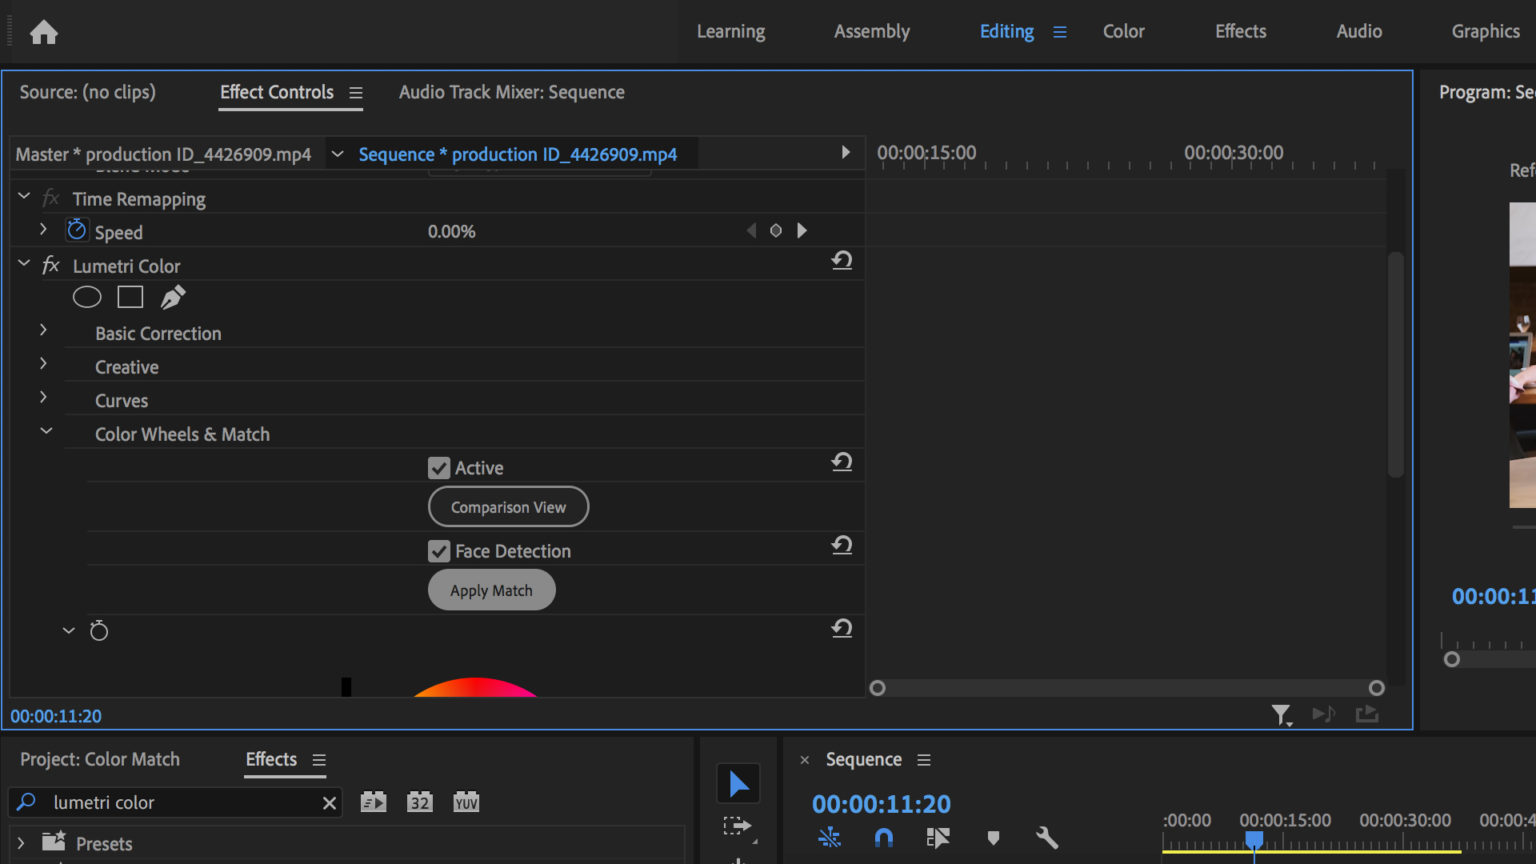Select the Selection tool arrow
The image size is (1536, 864).
click(738, 784)
